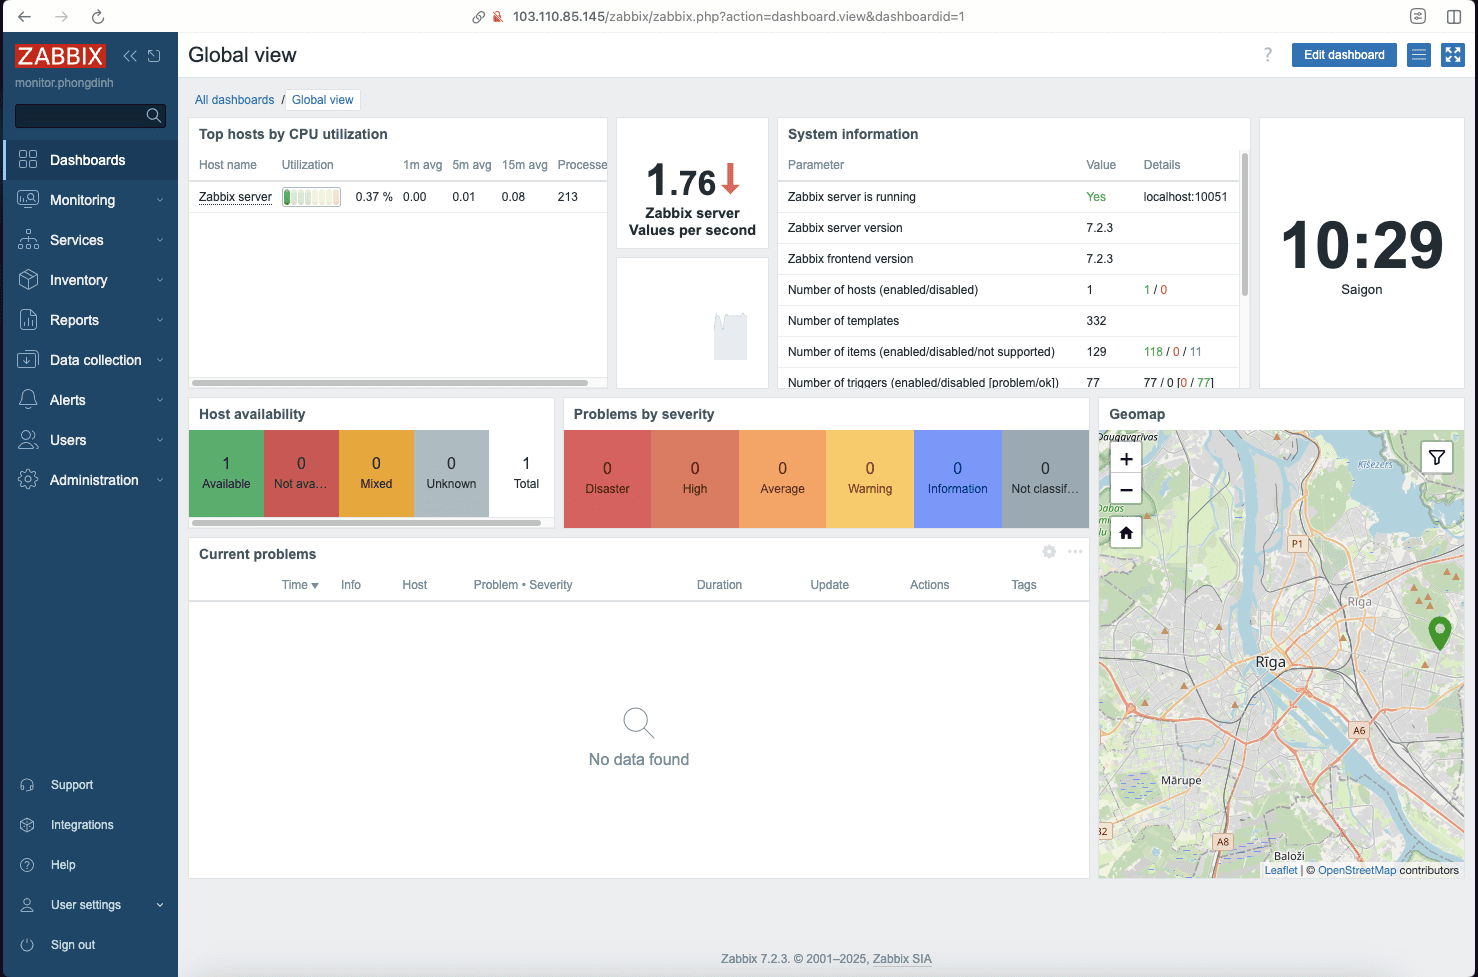Viewport: 1478px width, 977px height.
Task: Open the OpenStreetMap attribution link
Action: pos(1357,870)
